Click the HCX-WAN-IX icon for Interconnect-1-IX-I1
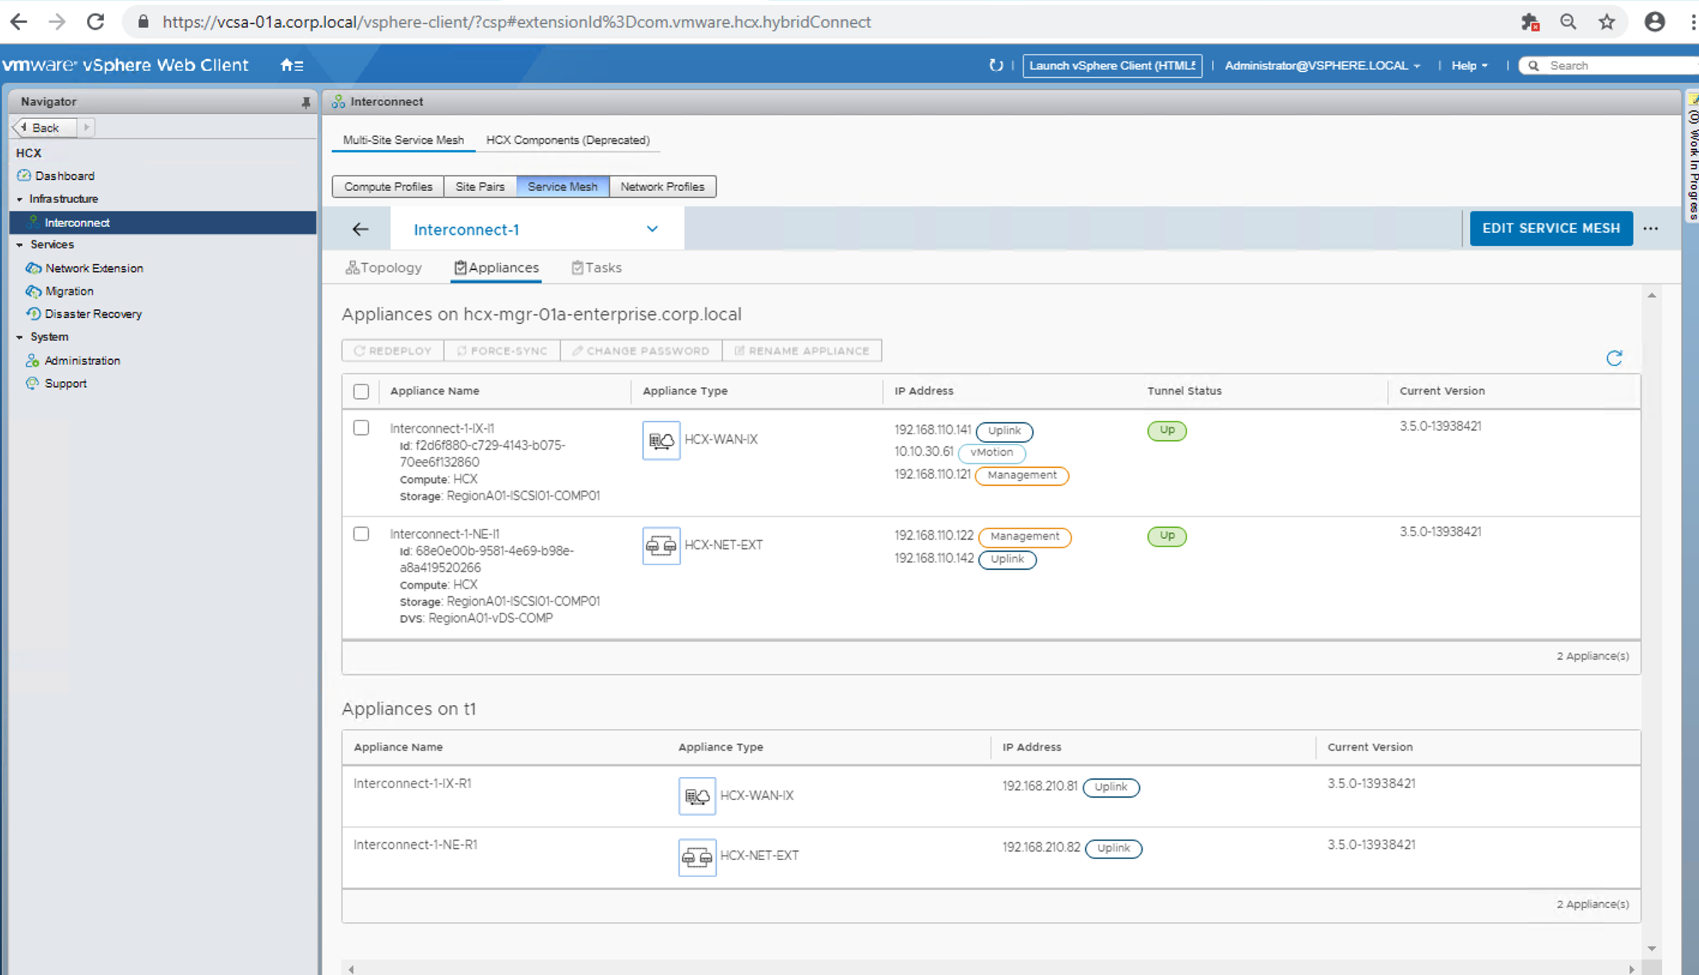 [x=661, y=440]
